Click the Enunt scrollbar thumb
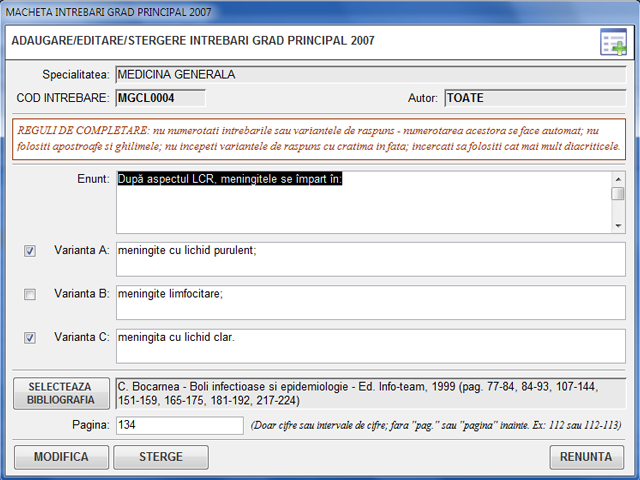 coord(618,193)
